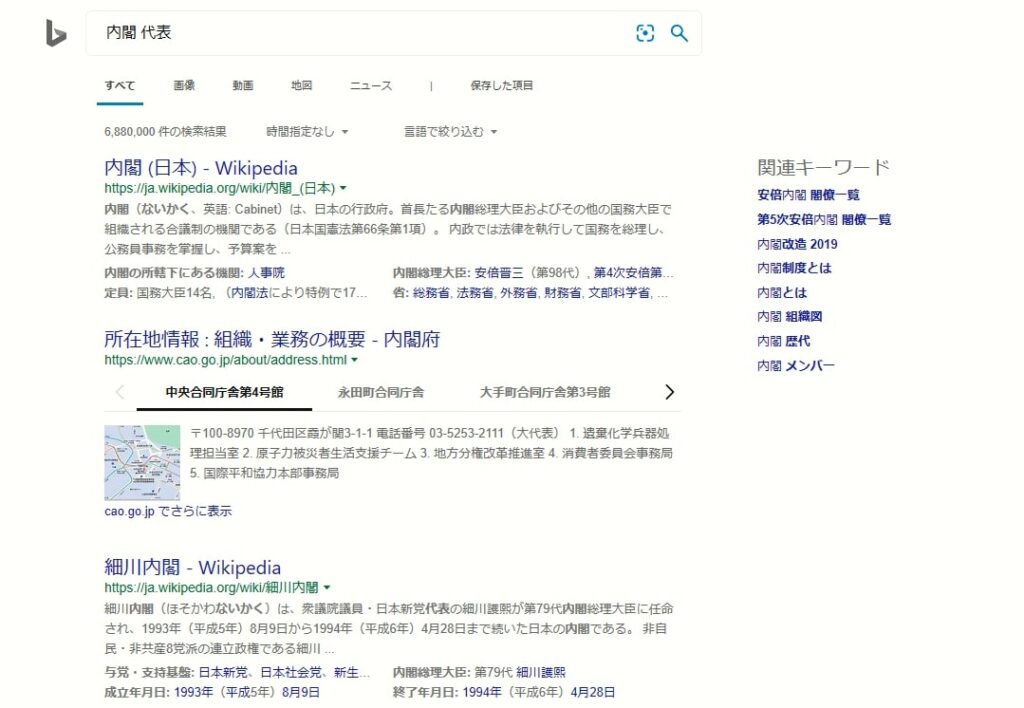Image resolution: width=1024 pixels, height=708 pixels.
Task: Click related keyword 内閣 組織図
Action: [x=789, y=316]
